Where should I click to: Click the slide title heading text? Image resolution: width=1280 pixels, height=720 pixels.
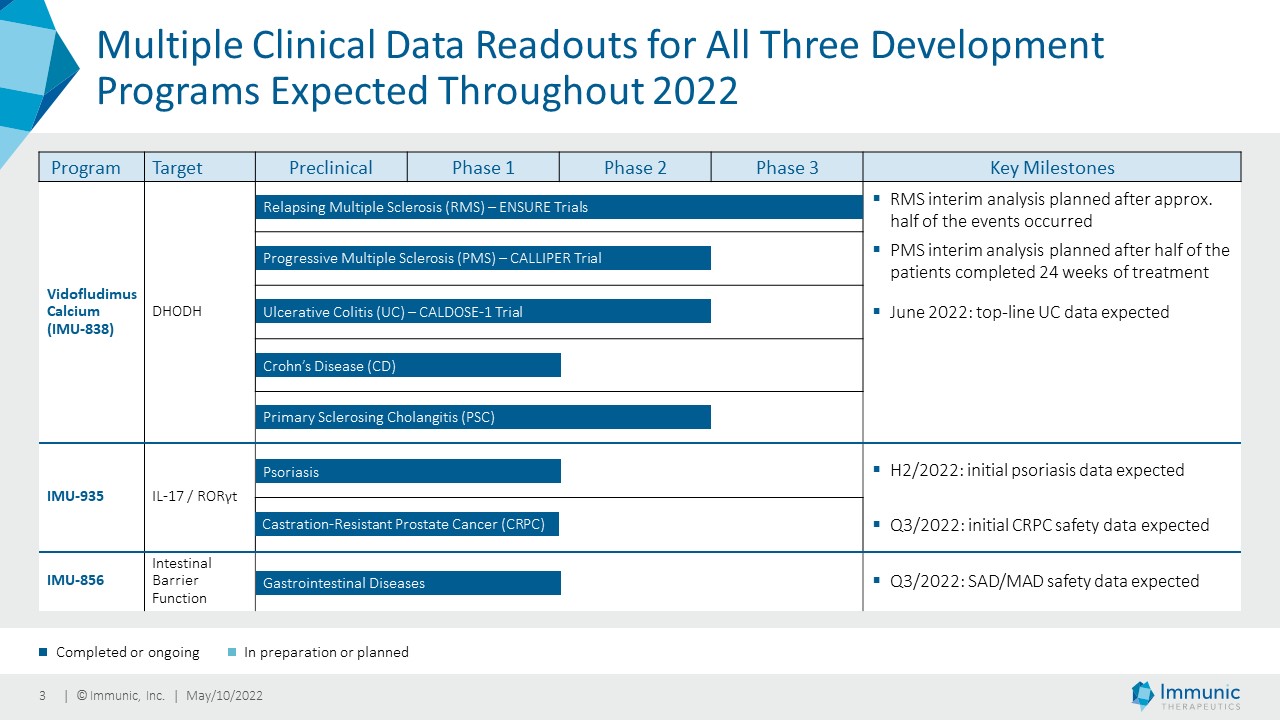[x=600, y=68]
